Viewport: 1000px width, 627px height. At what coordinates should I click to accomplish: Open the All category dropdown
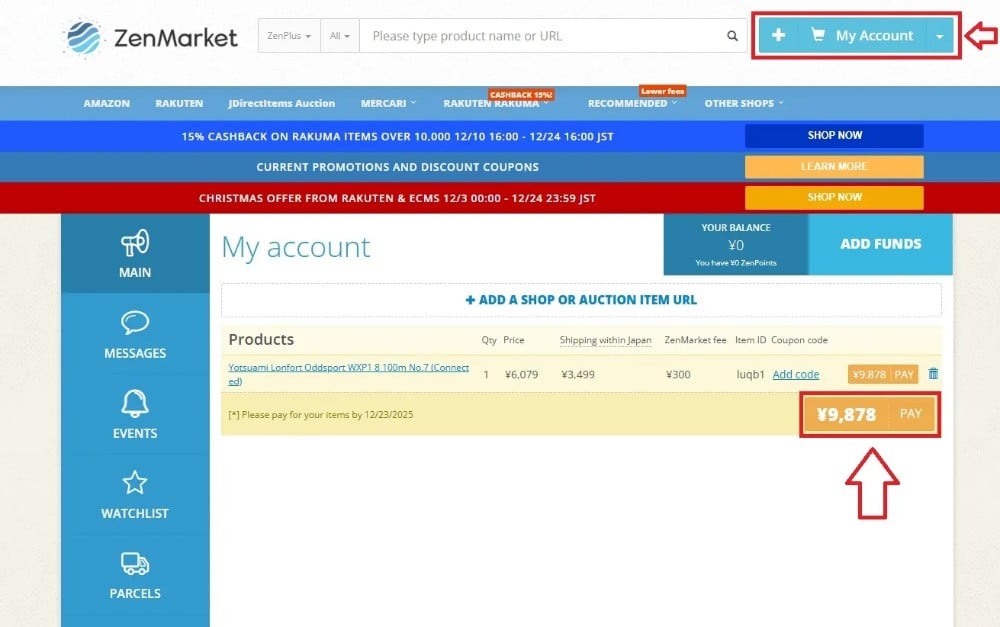pyautogui.click(x=340, y=36)
